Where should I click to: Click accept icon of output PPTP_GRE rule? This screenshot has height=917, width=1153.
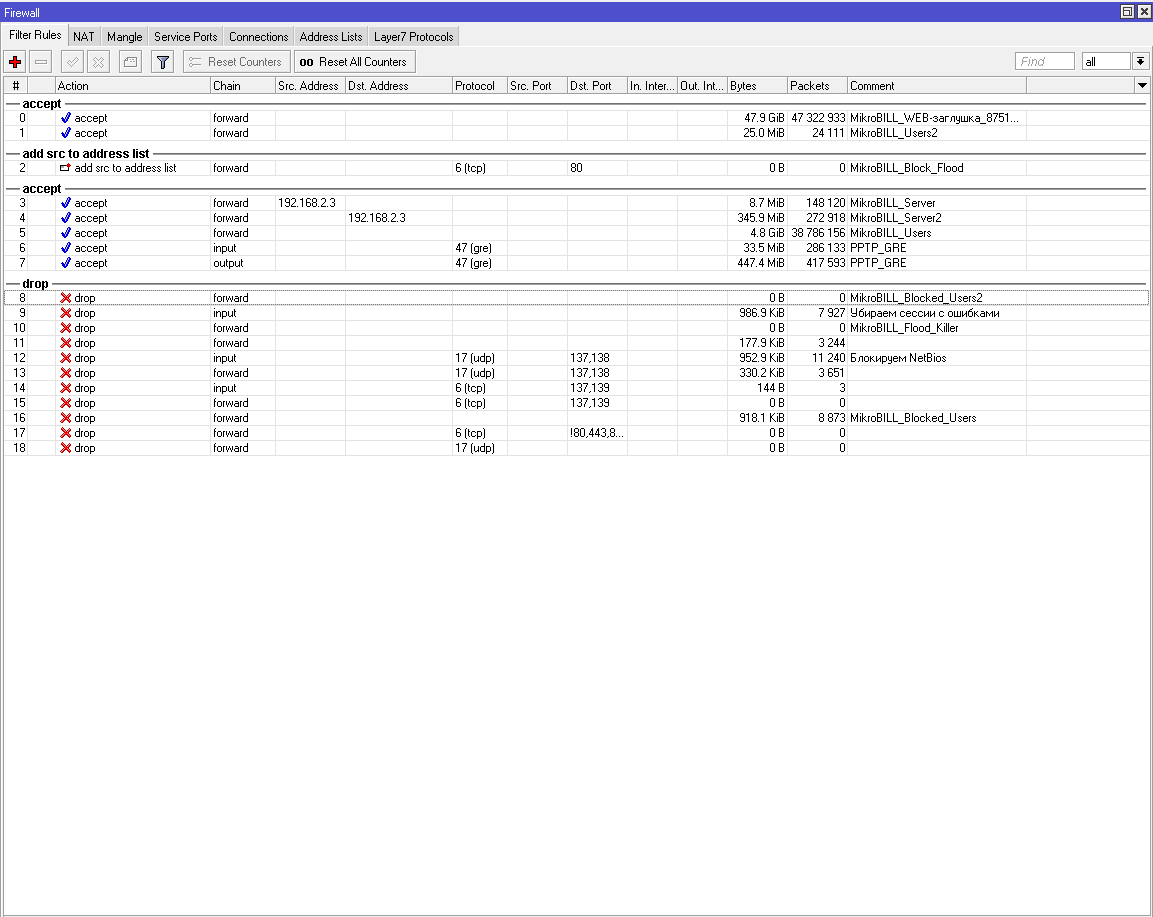tap(65, 263)
